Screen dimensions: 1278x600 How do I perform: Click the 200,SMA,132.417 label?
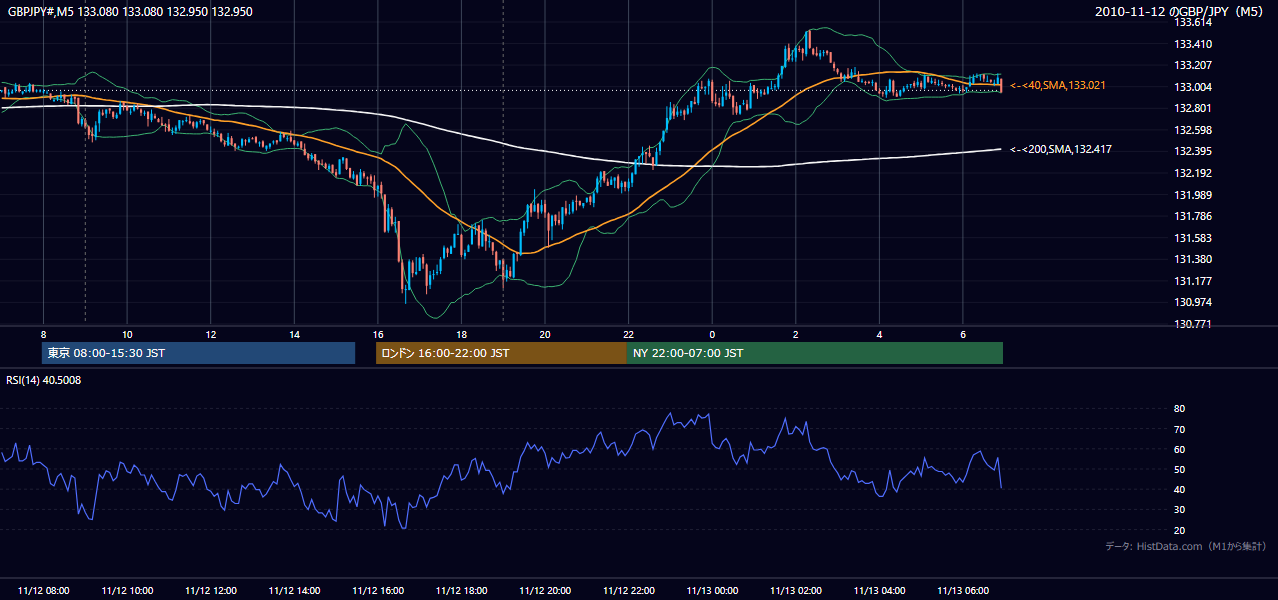(1061, 149)
